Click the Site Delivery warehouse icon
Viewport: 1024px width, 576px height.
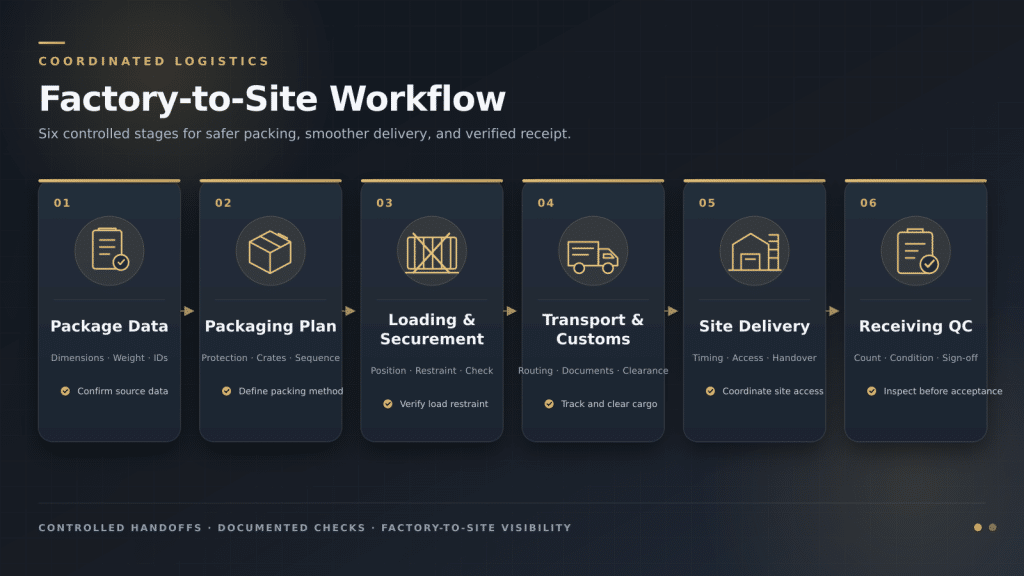pyautogui.click(x=754, y=251)
